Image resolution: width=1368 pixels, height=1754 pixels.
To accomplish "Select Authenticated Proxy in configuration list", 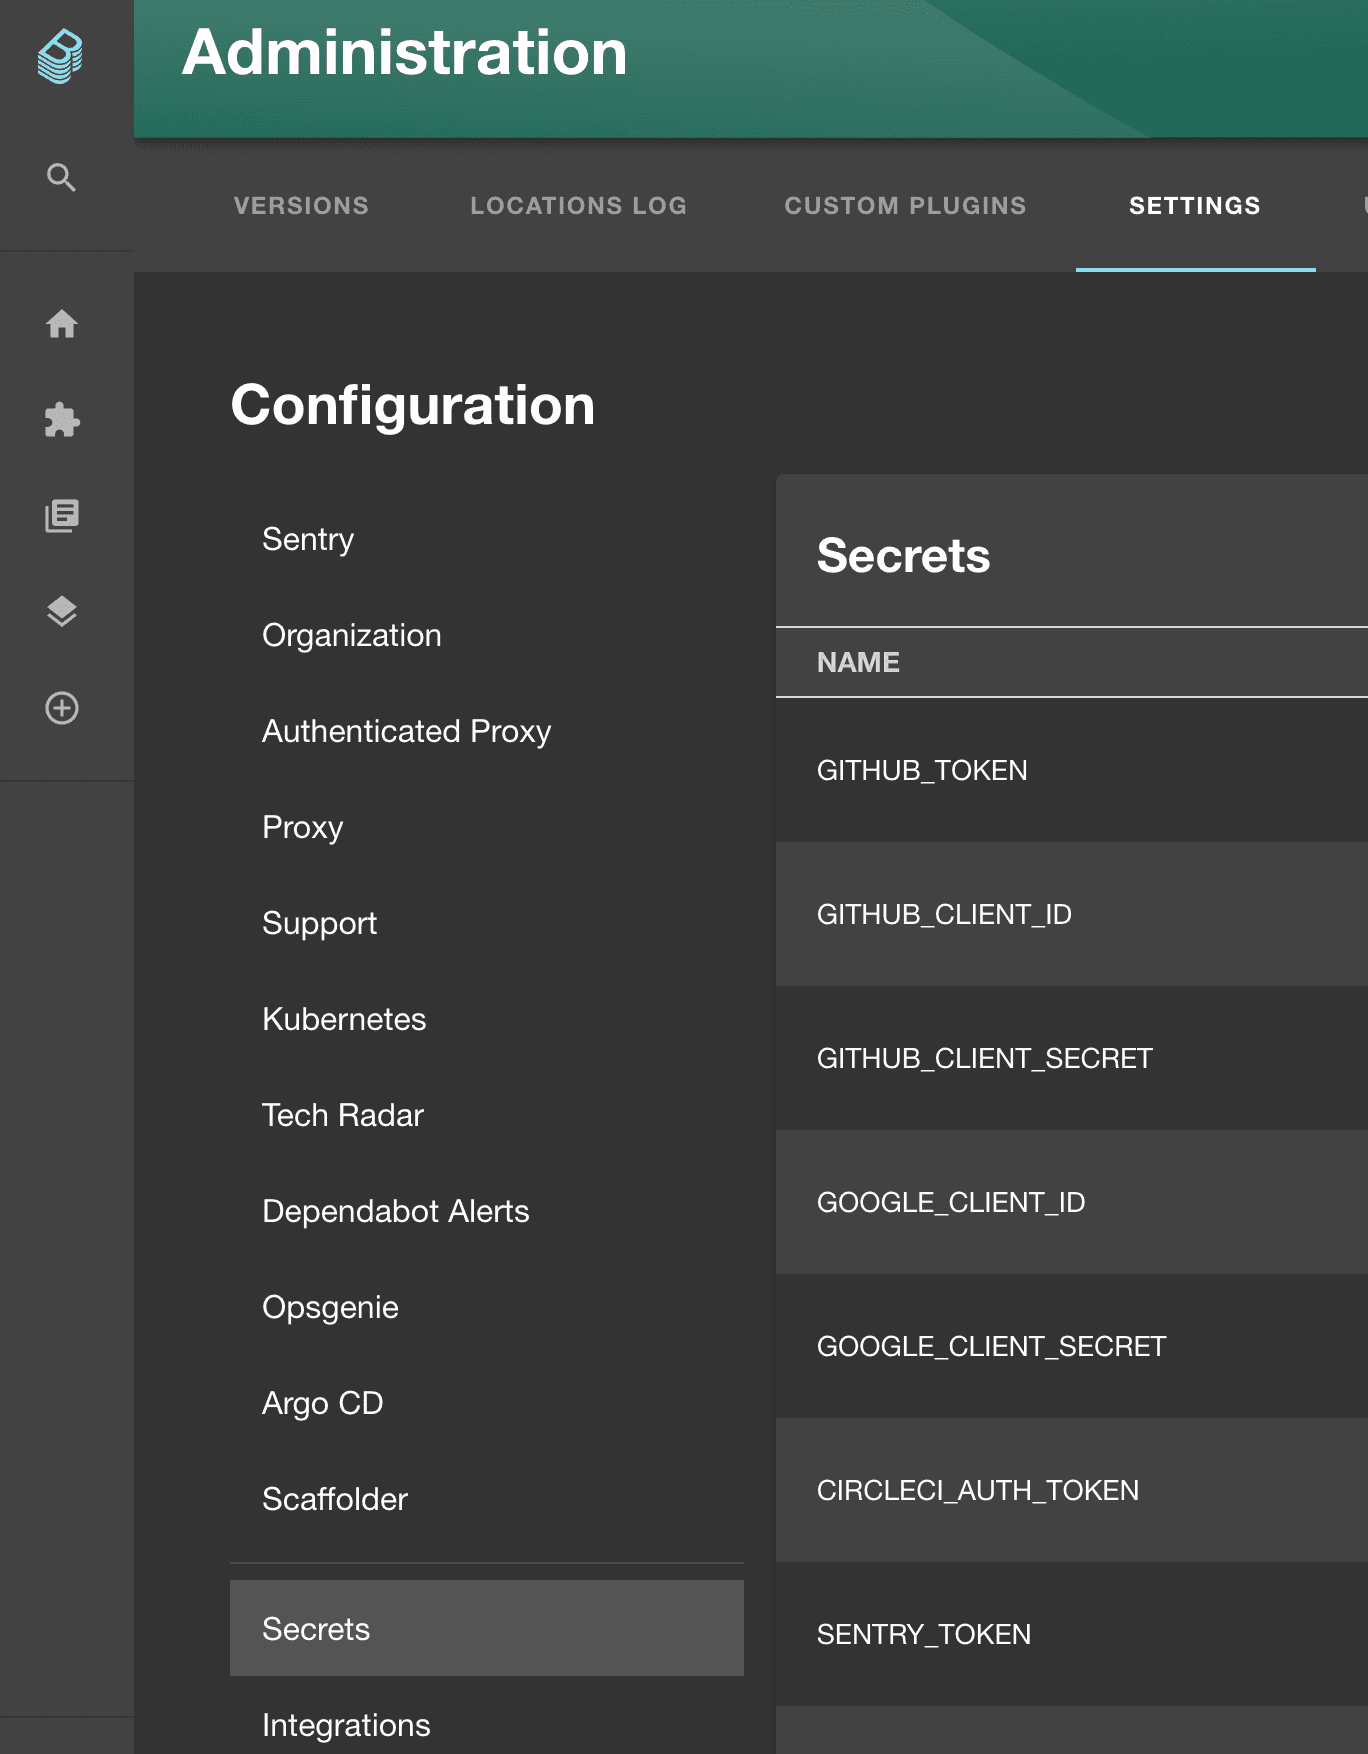I will [x=487, y=731].
